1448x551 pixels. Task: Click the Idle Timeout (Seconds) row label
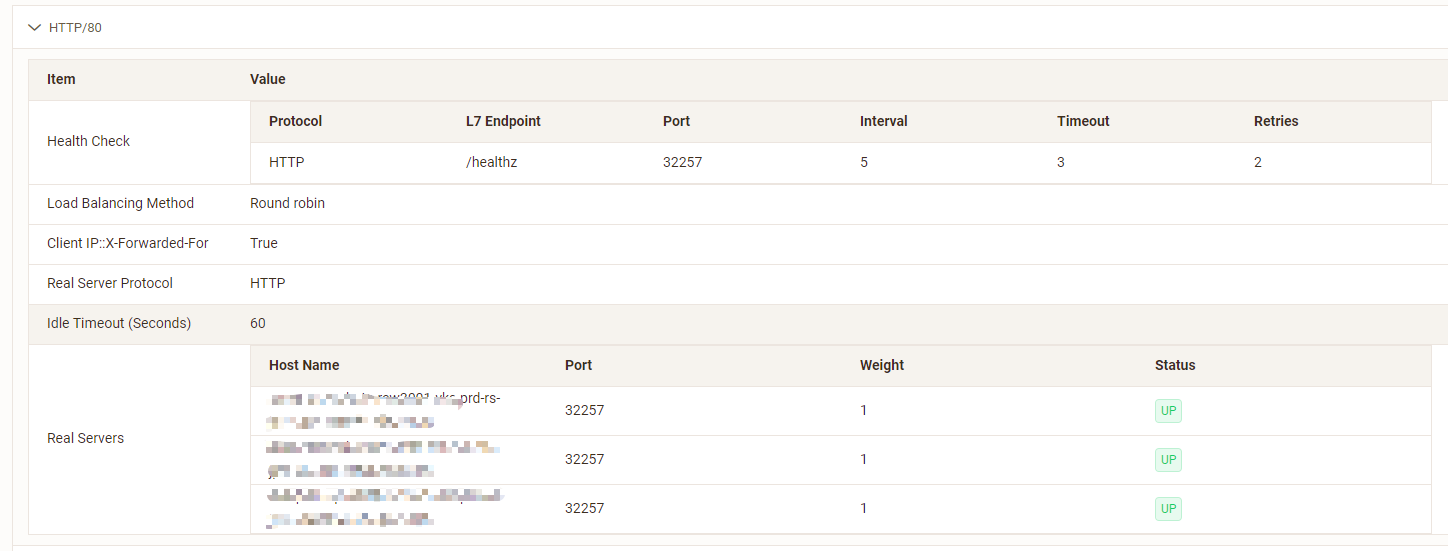pyautogui.click(x=119, y=323)
